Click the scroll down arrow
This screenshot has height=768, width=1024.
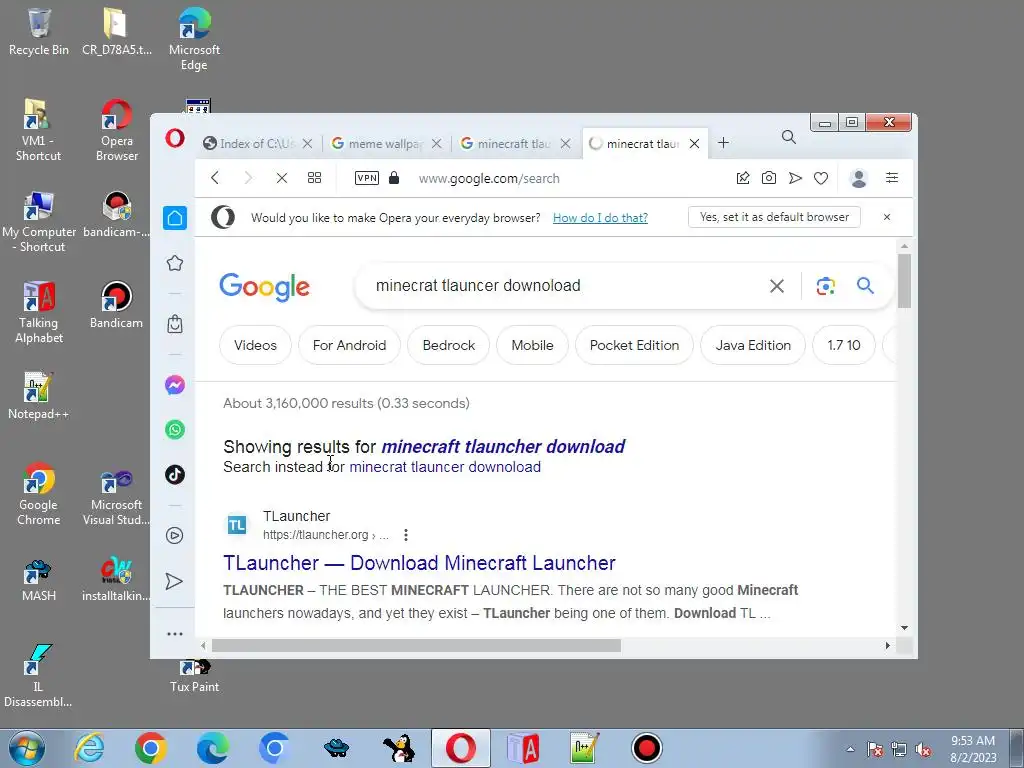pos(904,628)
